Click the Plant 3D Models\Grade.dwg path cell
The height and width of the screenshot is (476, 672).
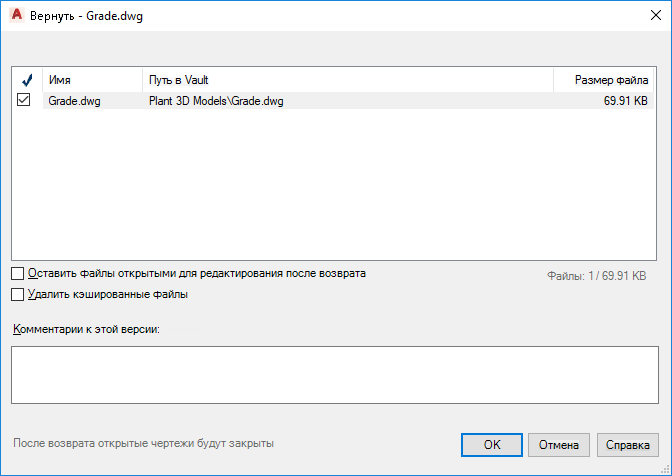click(216, 101)
